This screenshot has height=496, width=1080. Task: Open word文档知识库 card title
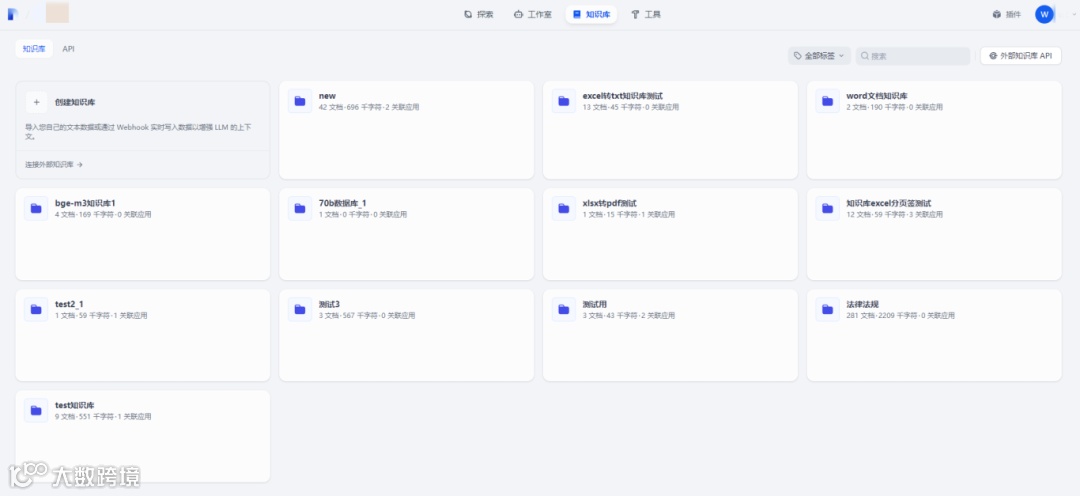point(877,96)
